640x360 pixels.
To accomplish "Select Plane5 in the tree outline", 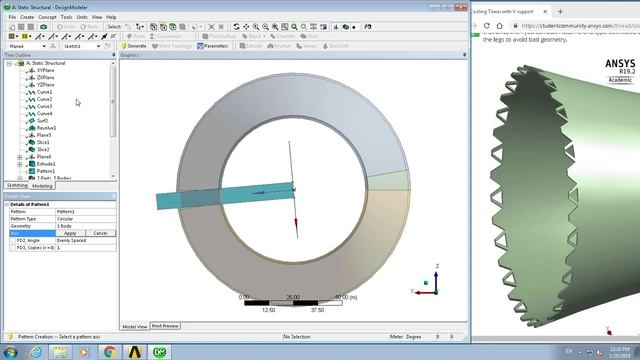I will click(44, 135).
